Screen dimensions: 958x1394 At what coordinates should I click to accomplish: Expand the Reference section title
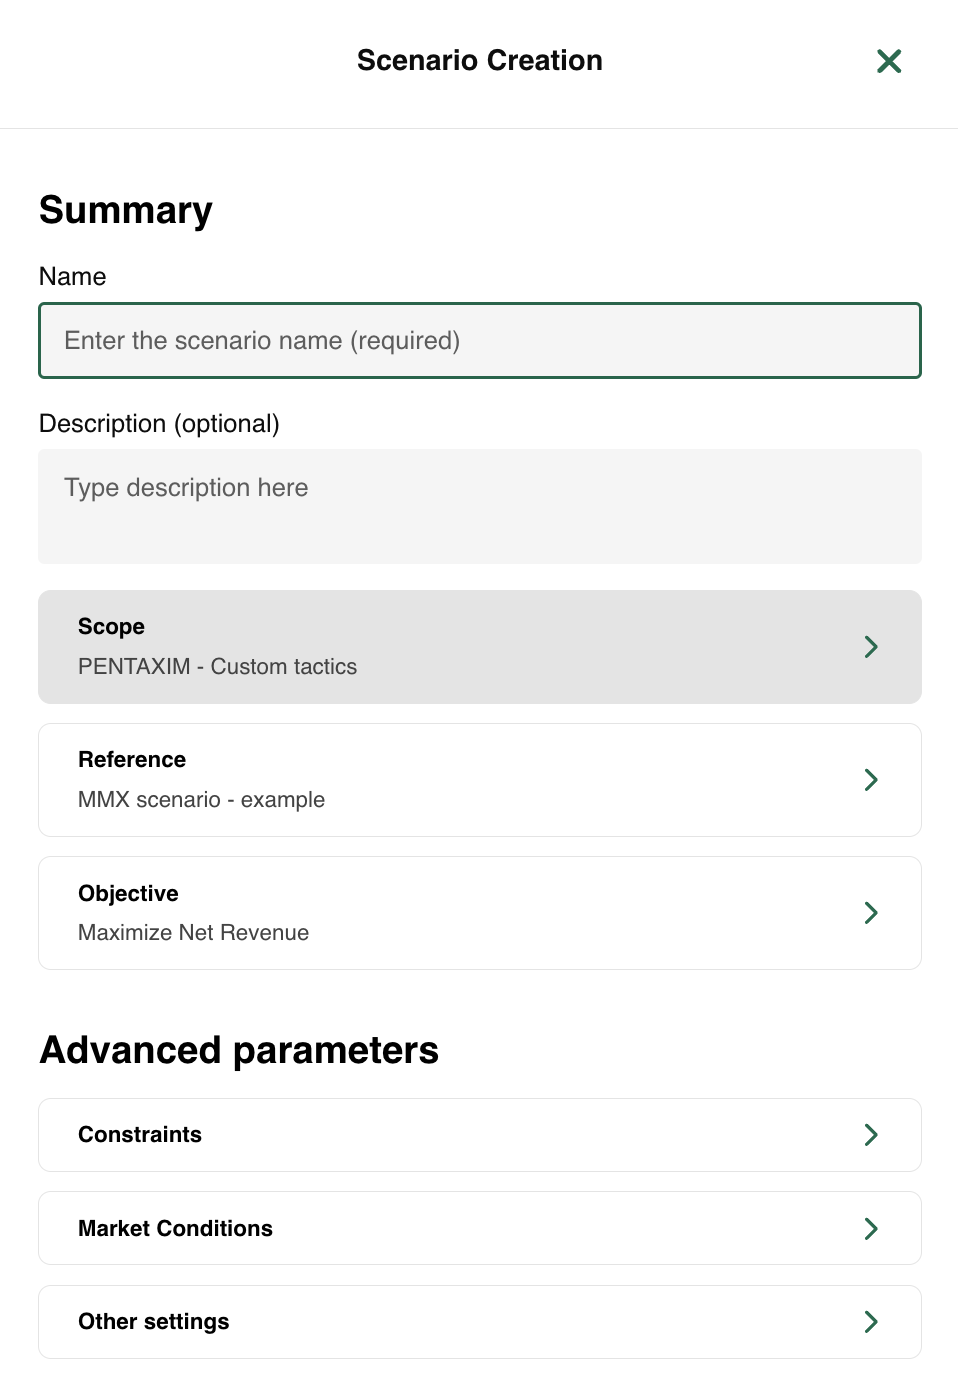click(x=132, y=760)
